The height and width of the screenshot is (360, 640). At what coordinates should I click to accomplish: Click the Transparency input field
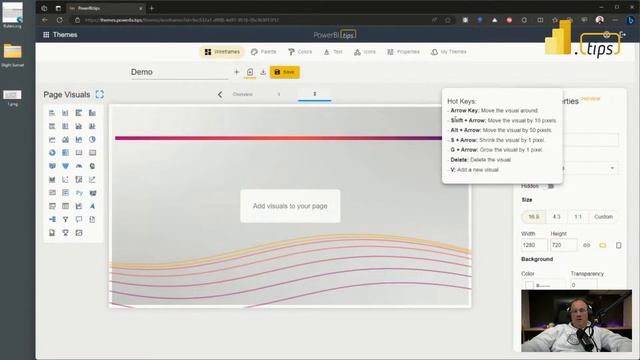[x=584, y=285]
